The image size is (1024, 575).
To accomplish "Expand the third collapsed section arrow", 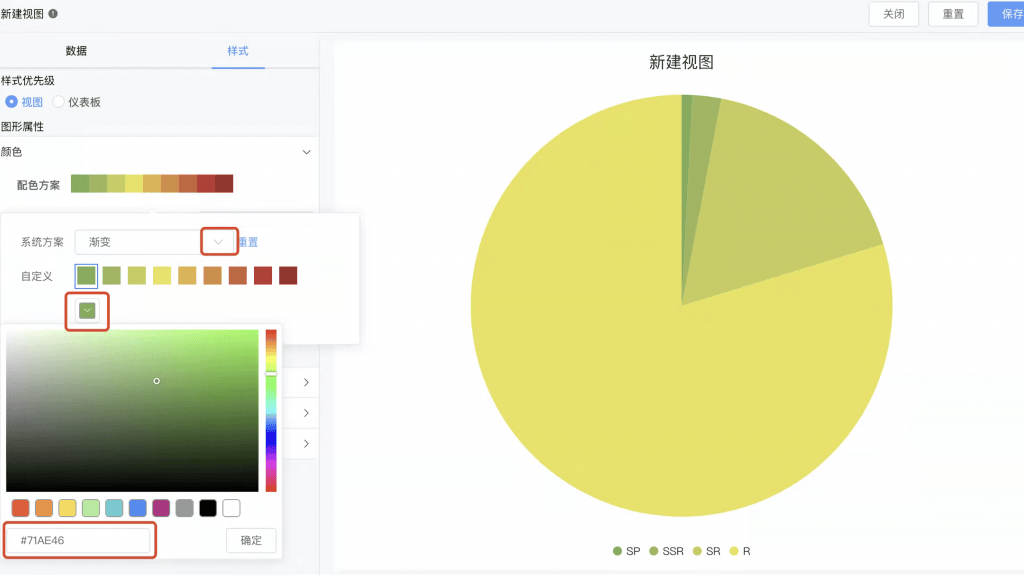I will pos(306,444).
